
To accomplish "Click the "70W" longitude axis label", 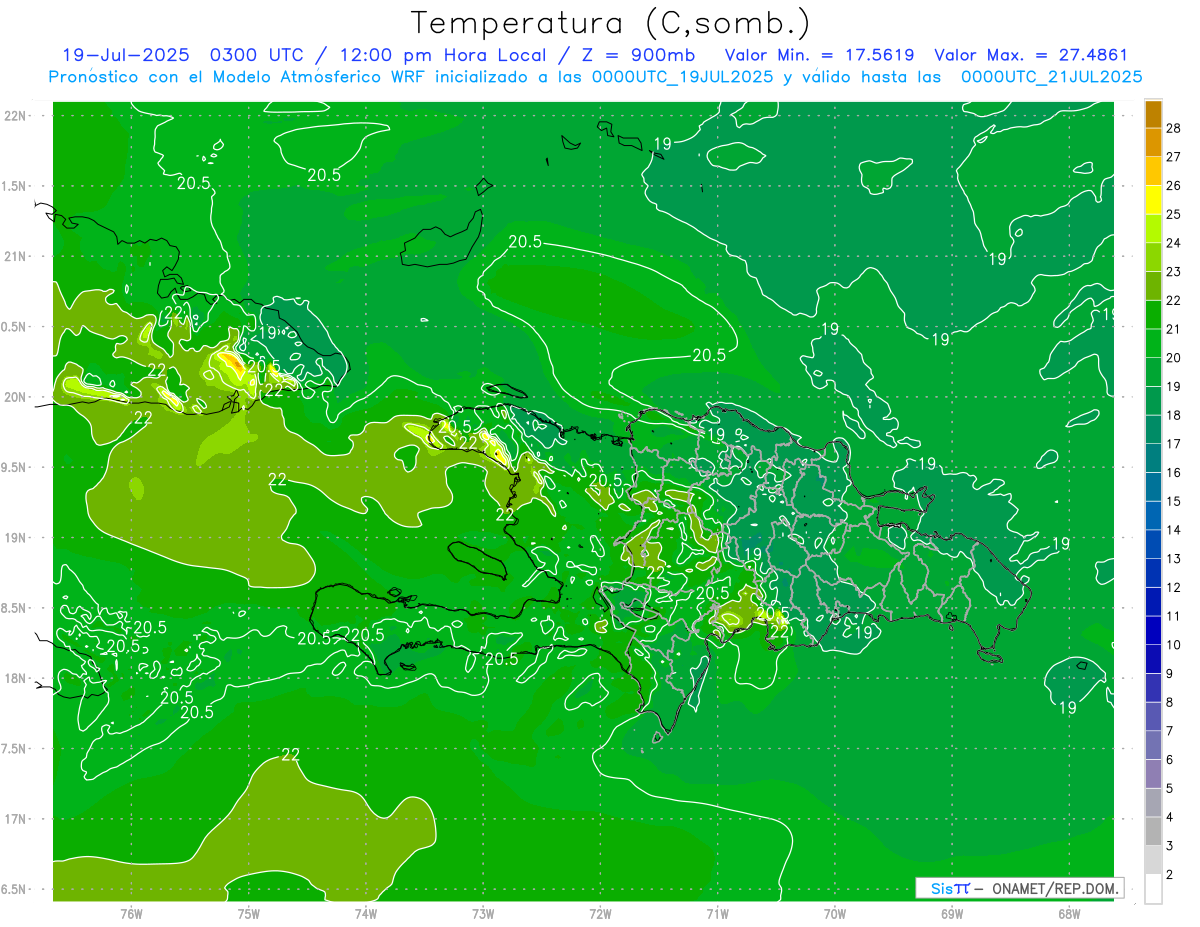I will coord(834,913).
